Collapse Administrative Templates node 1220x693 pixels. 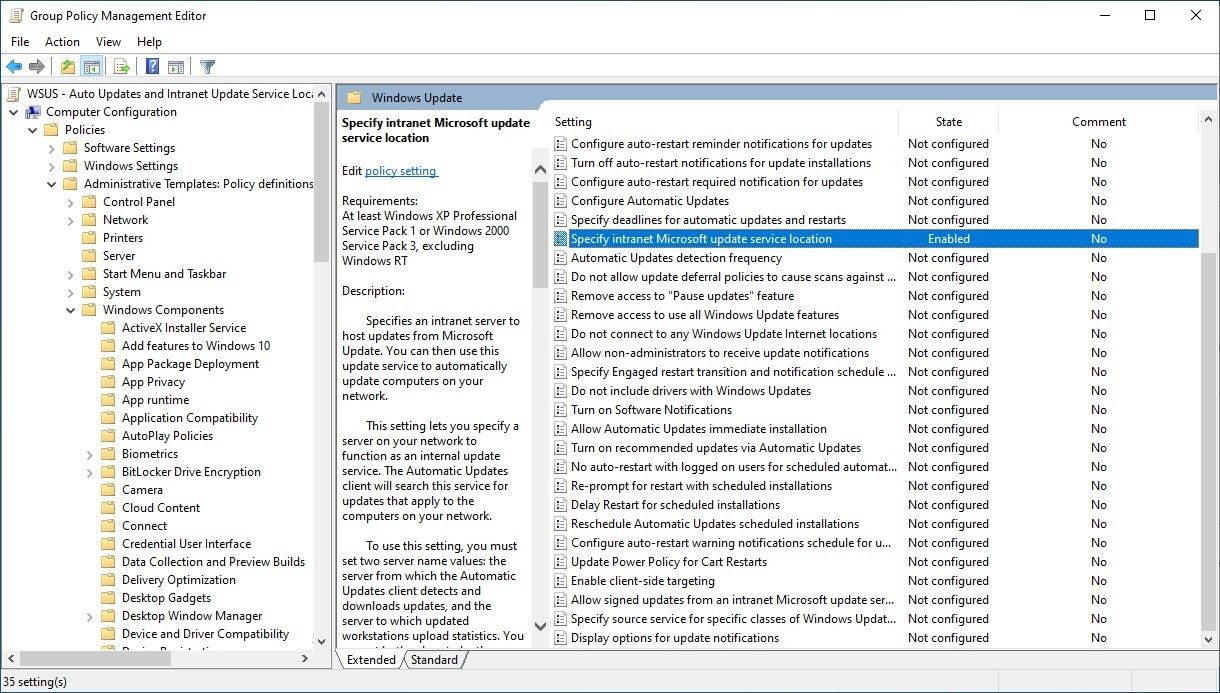click(52, 184)
